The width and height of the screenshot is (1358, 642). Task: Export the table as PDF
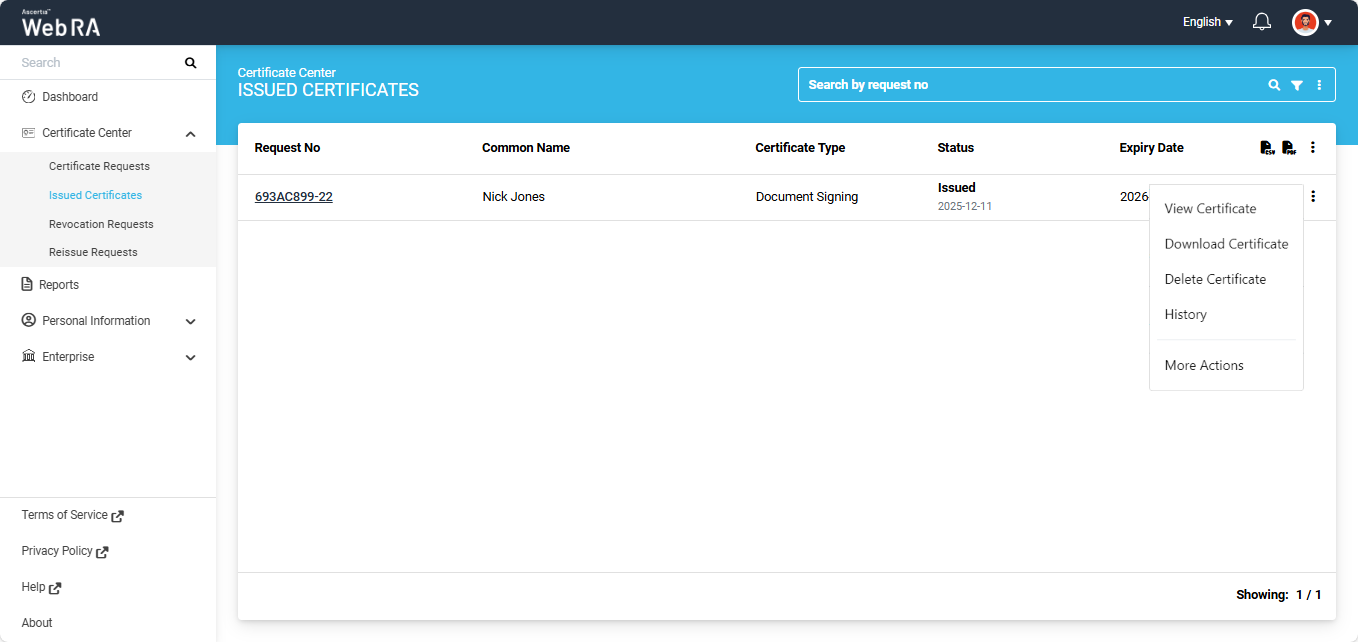(x=1289, y=148)
